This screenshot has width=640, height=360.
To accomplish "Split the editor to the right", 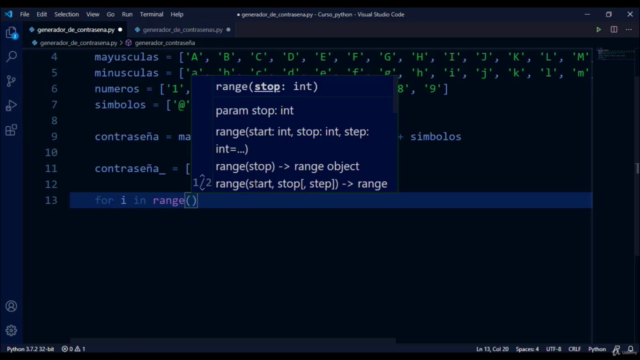I will pos(614,29).
